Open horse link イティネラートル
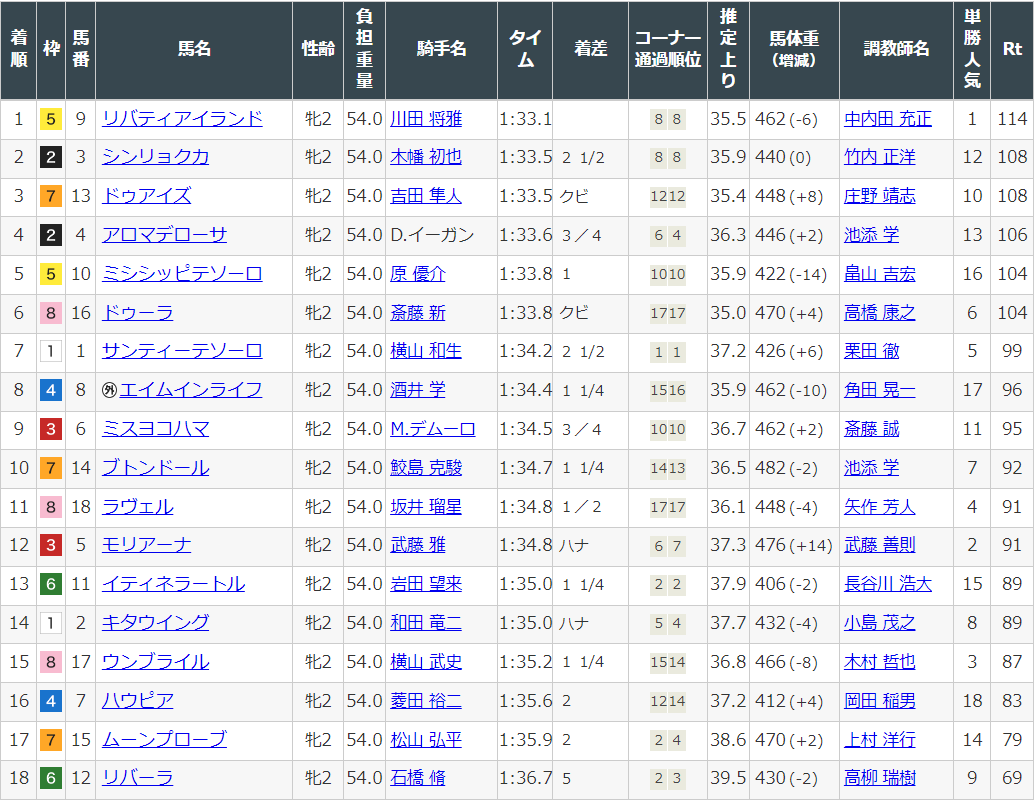The height and width of the screenshot is (802, 1035). click(x=173, y=584)
